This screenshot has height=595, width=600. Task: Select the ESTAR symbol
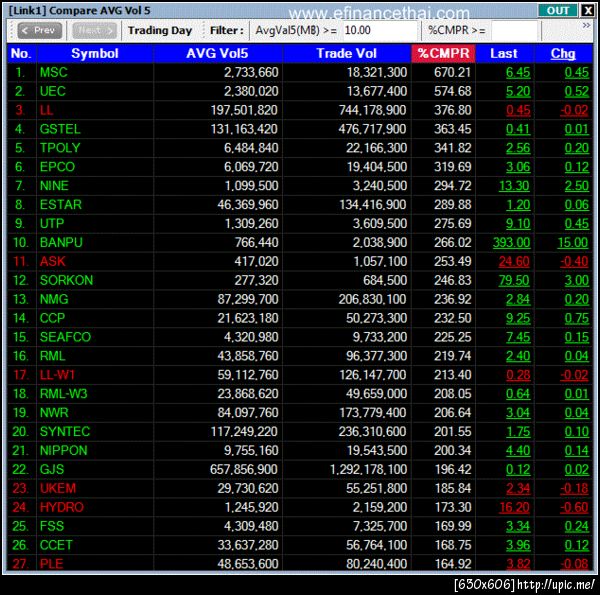point(61,205)
